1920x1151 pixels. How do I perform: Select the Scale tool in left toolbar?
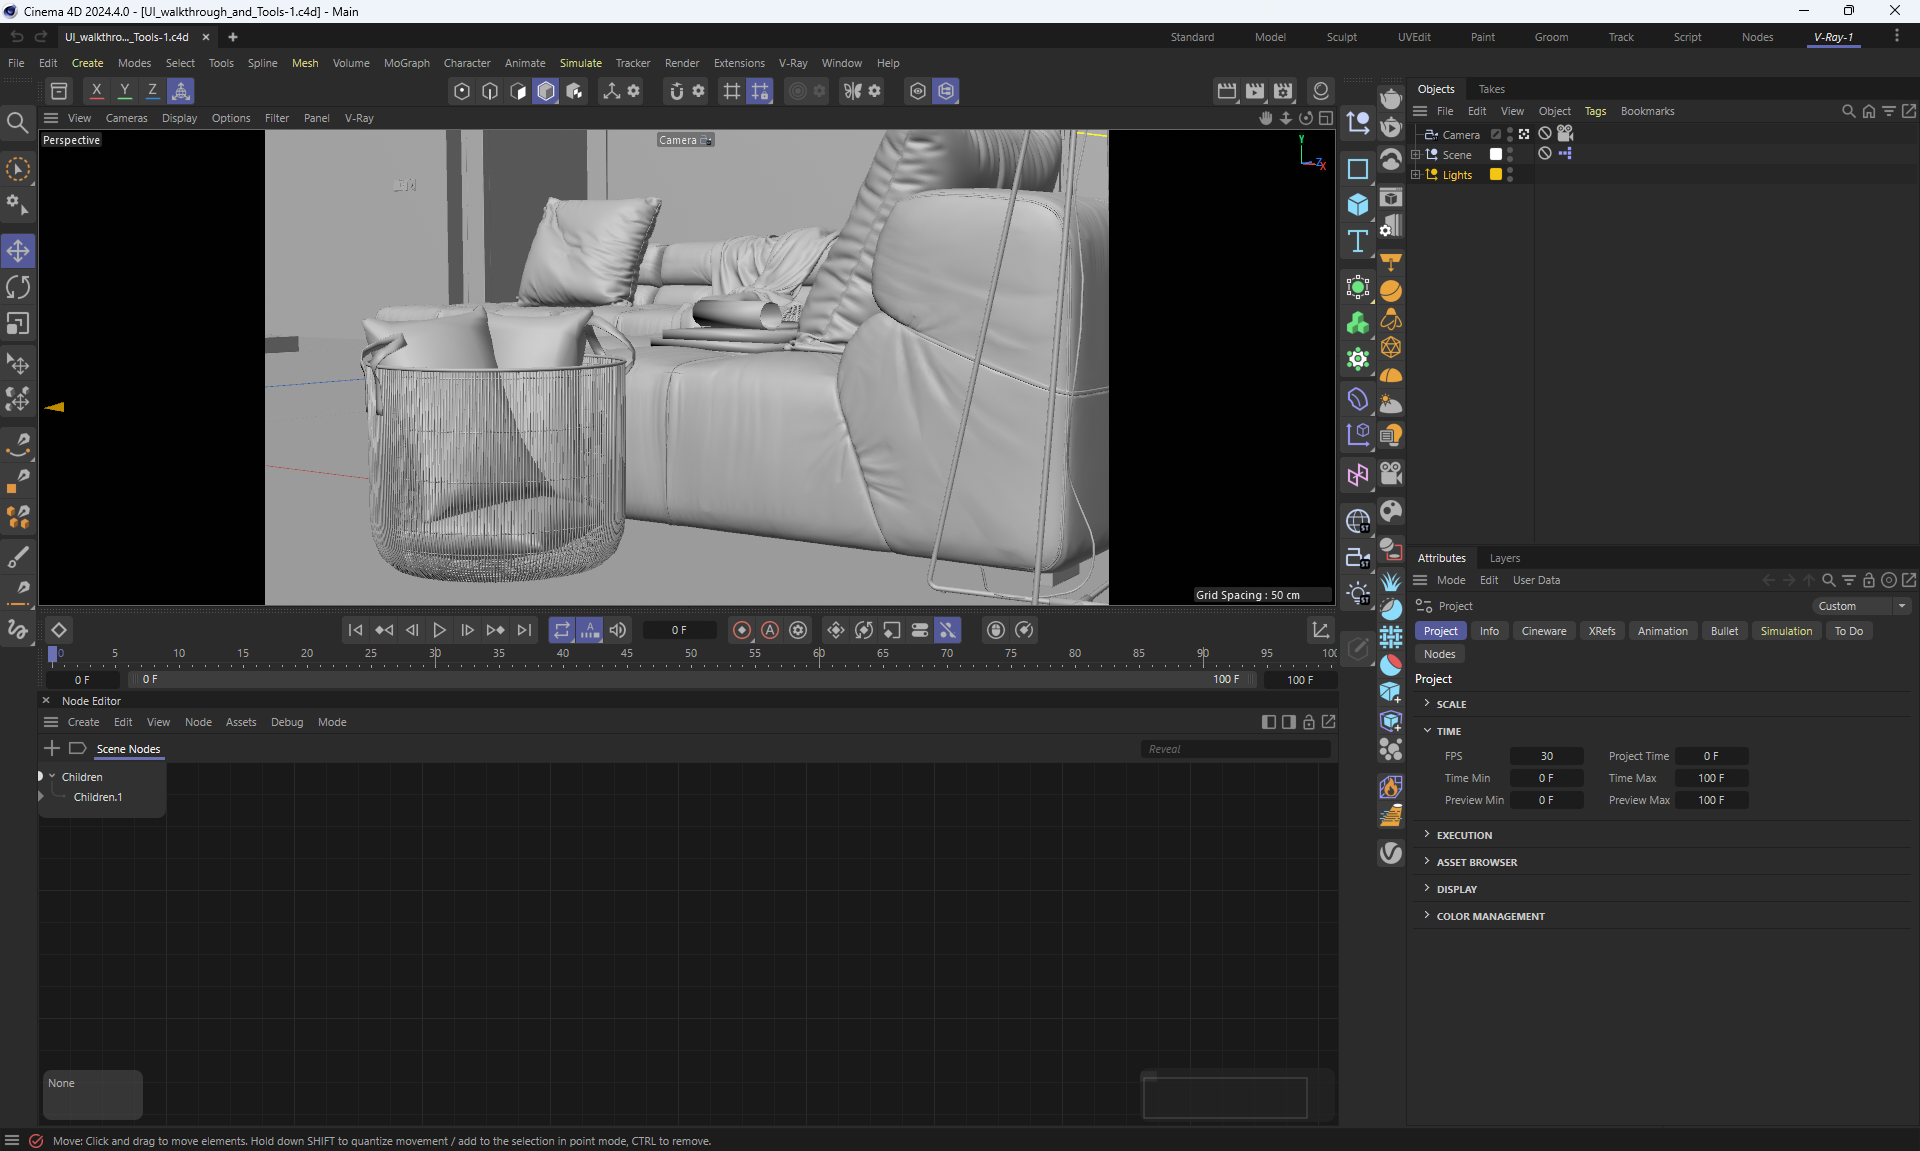[x=18, y=324]
